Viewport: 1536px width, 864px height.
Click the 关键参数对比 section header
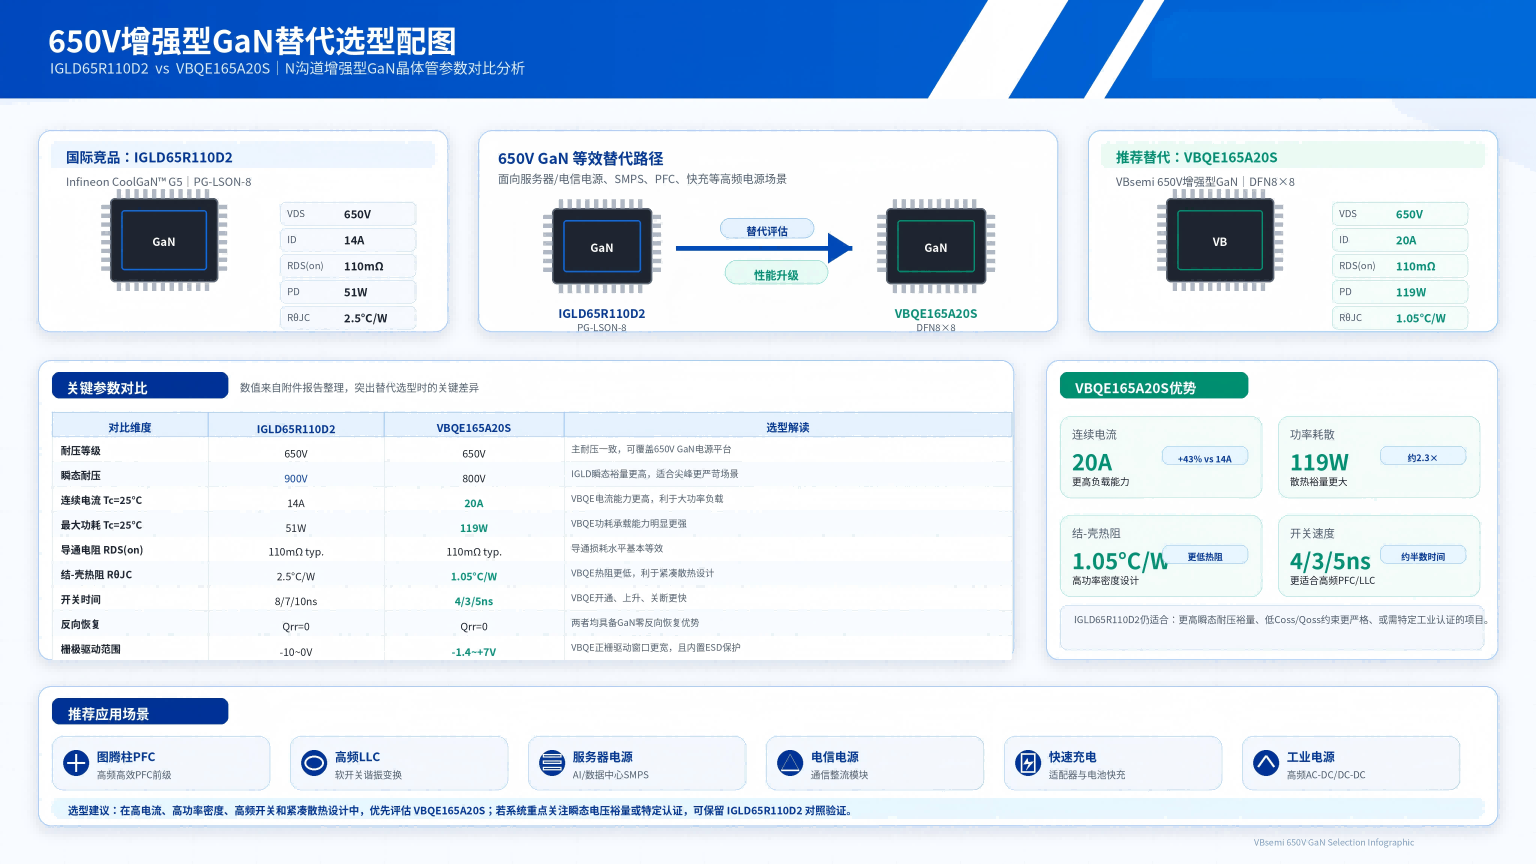click(140, 387)
